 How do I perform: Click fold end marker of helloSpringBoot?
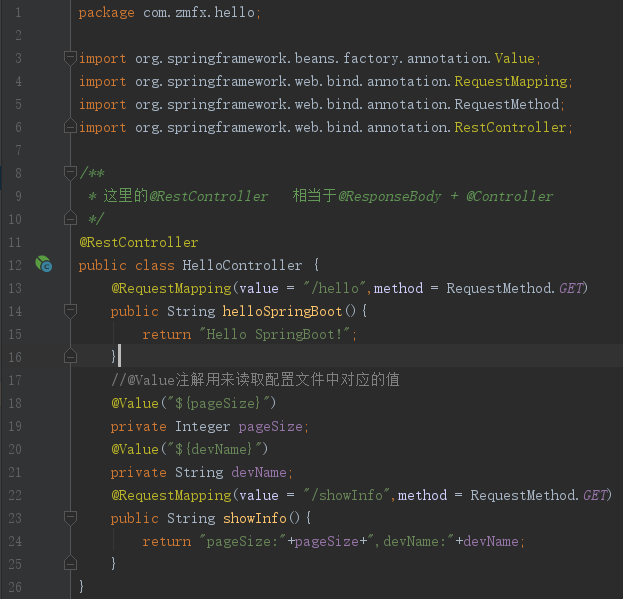(70, 356)
